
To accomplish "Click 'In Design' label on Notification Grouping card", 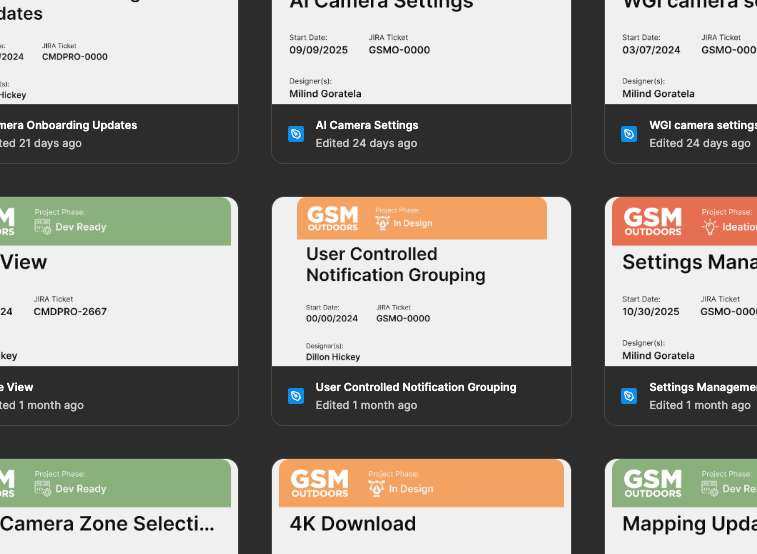I will [413, 223].
